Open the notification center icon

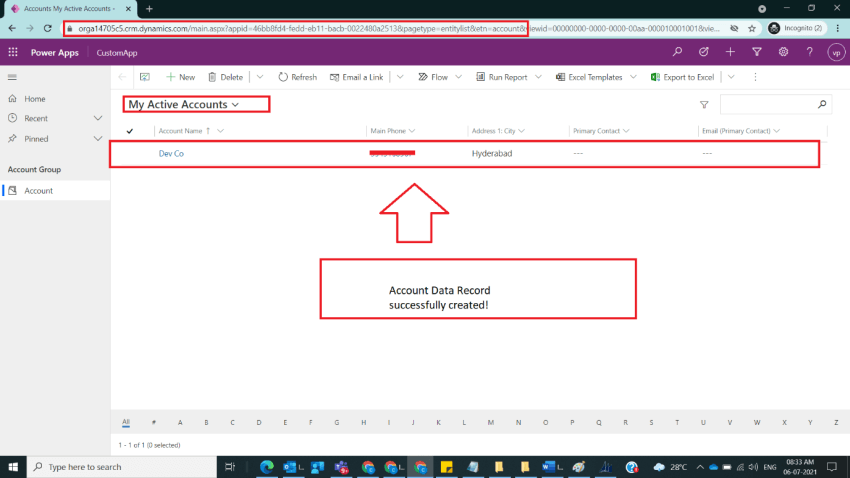coord(832,467)
